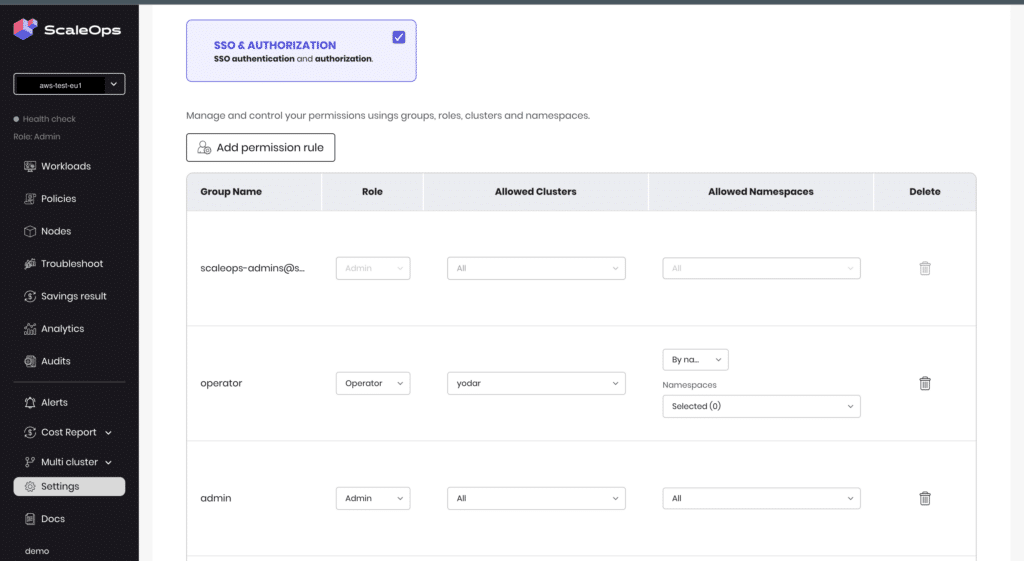Click the Policies sidebar icon
Viewport: 1024px width, 561px height.
[x=30, y=199]
